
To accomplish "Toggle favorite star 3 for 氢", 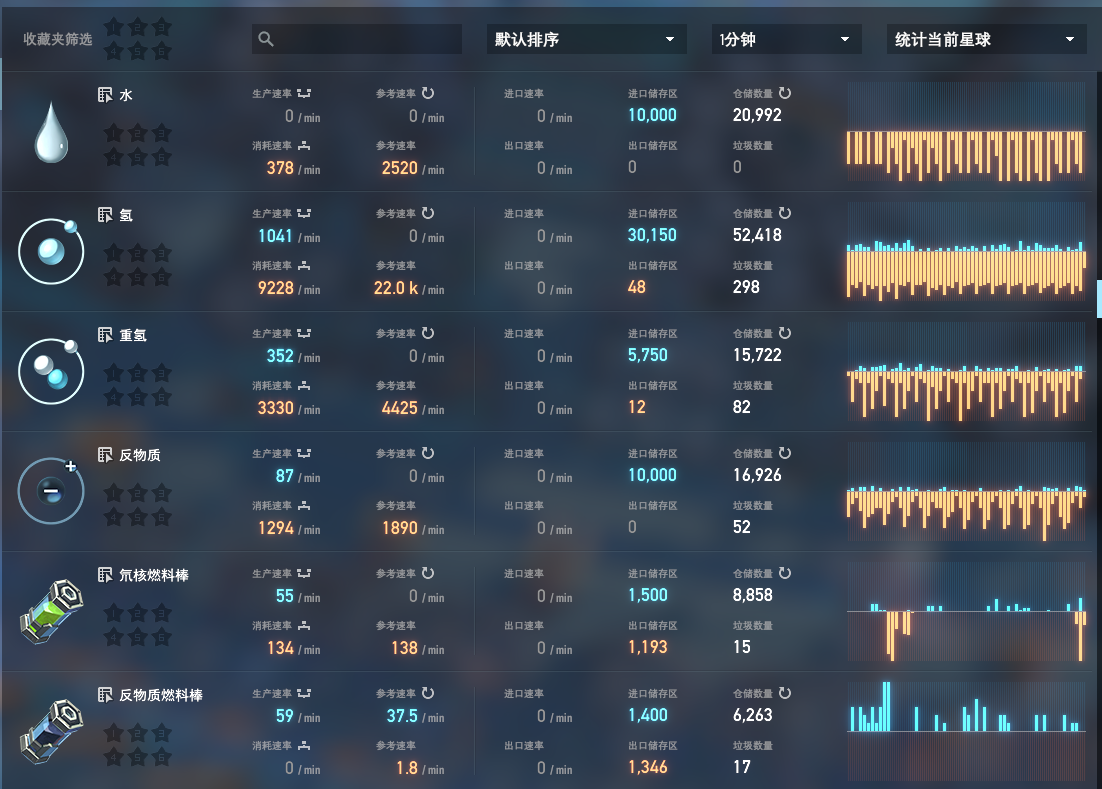I will (x=162, y=252).
